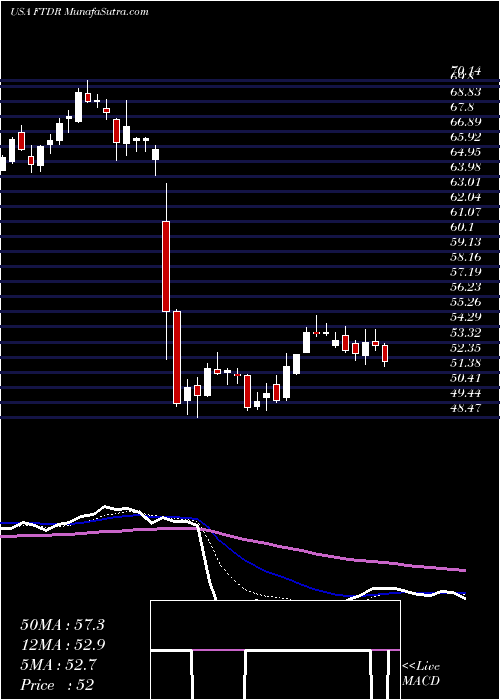500x700 pixels.
Task: Click the 54.29 price level label
Action: [x=466, y=317]
